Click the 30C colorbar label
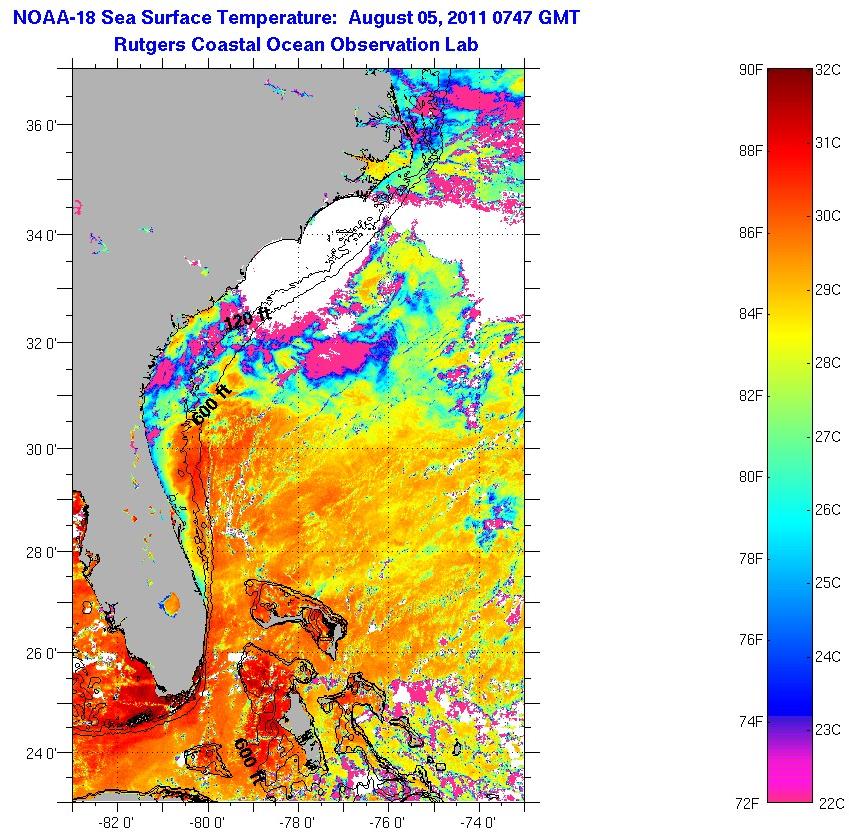The height and width of the screenshot is (832, 849). pos(828,216)
